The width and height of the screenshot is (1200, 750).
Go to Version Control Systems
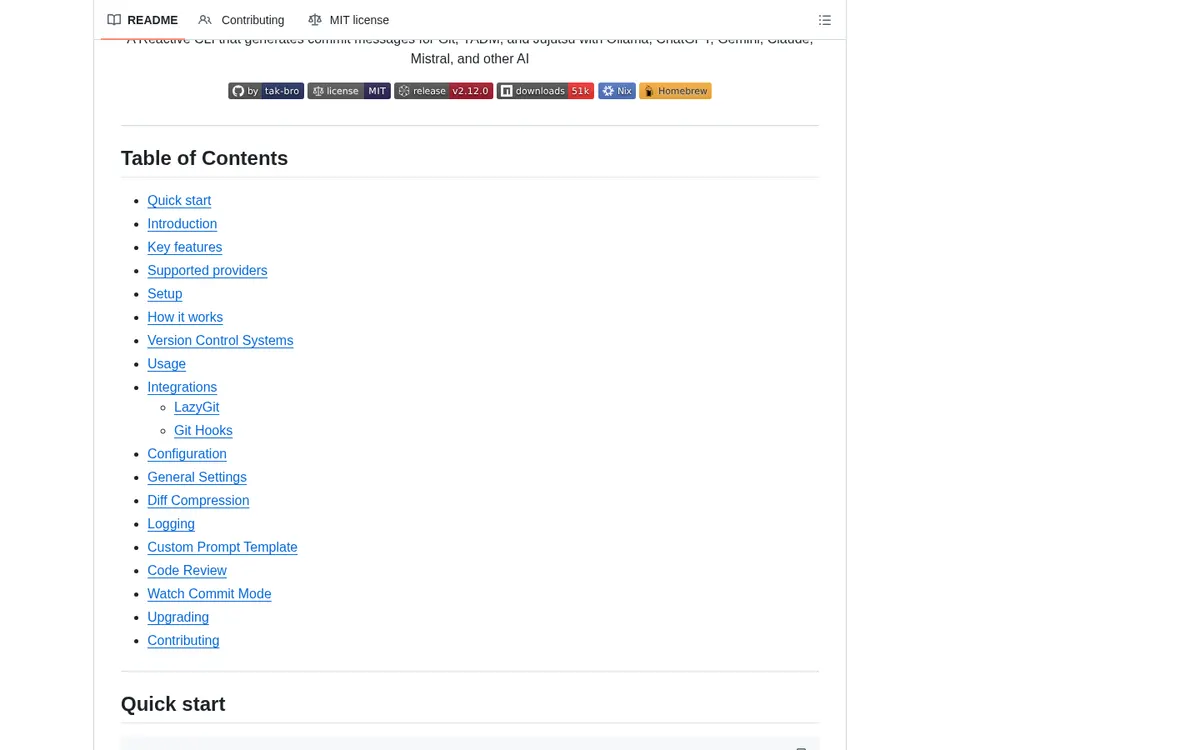coord(220,341)
